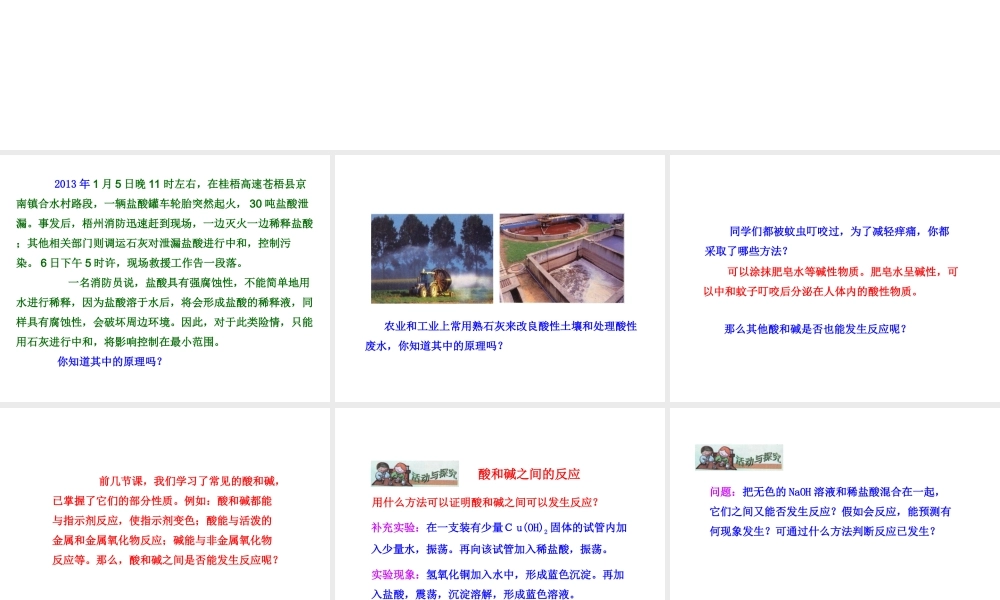Select the red-text slide starting 前几节课

(x=165, y=504)
